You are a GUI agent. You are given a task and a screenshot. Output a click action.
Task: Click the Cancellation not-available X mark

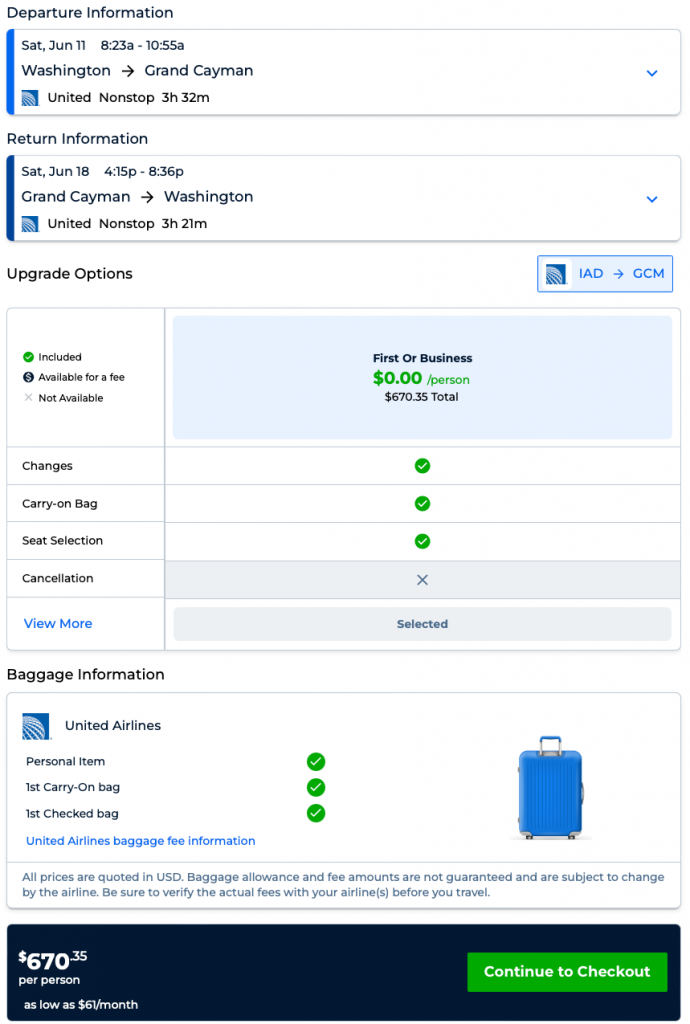click(x=422, y=580)
